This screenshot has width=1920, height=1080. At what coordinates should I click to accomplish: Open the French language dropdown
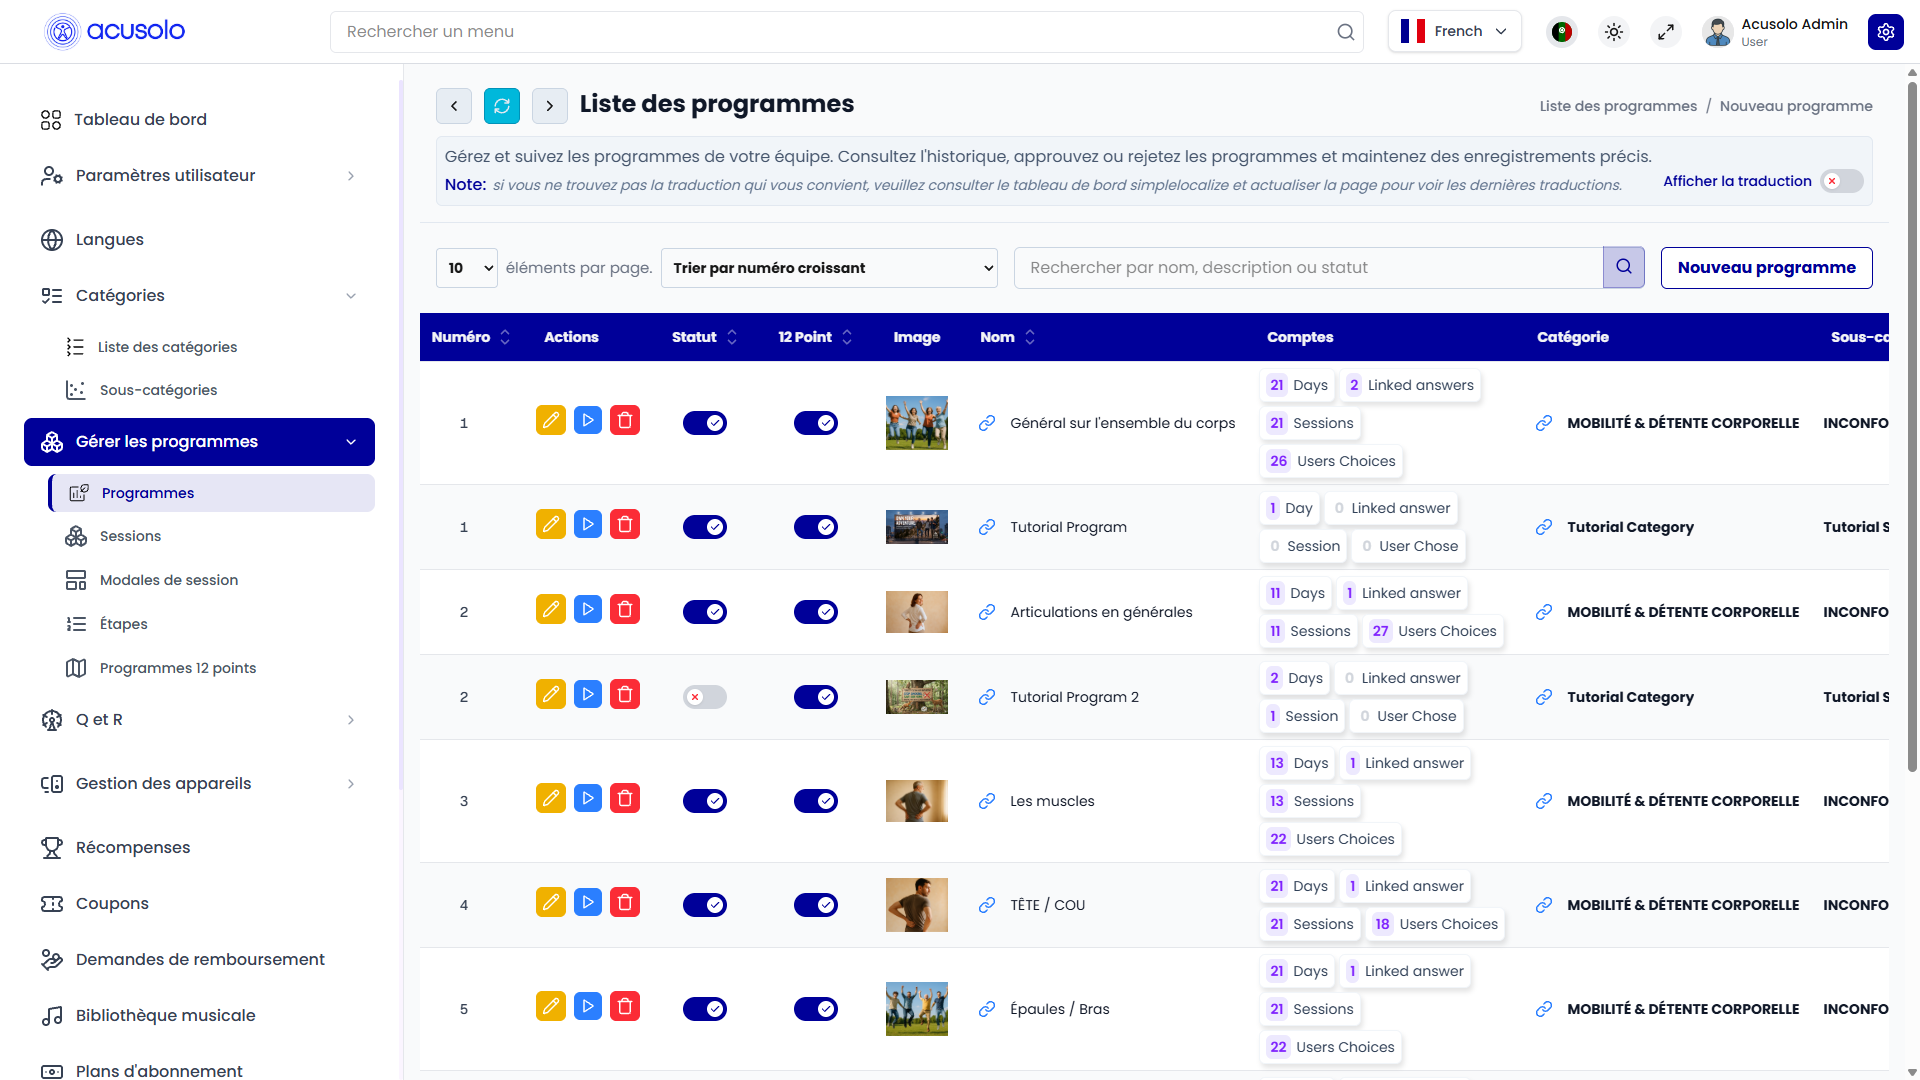(1454, 31)
